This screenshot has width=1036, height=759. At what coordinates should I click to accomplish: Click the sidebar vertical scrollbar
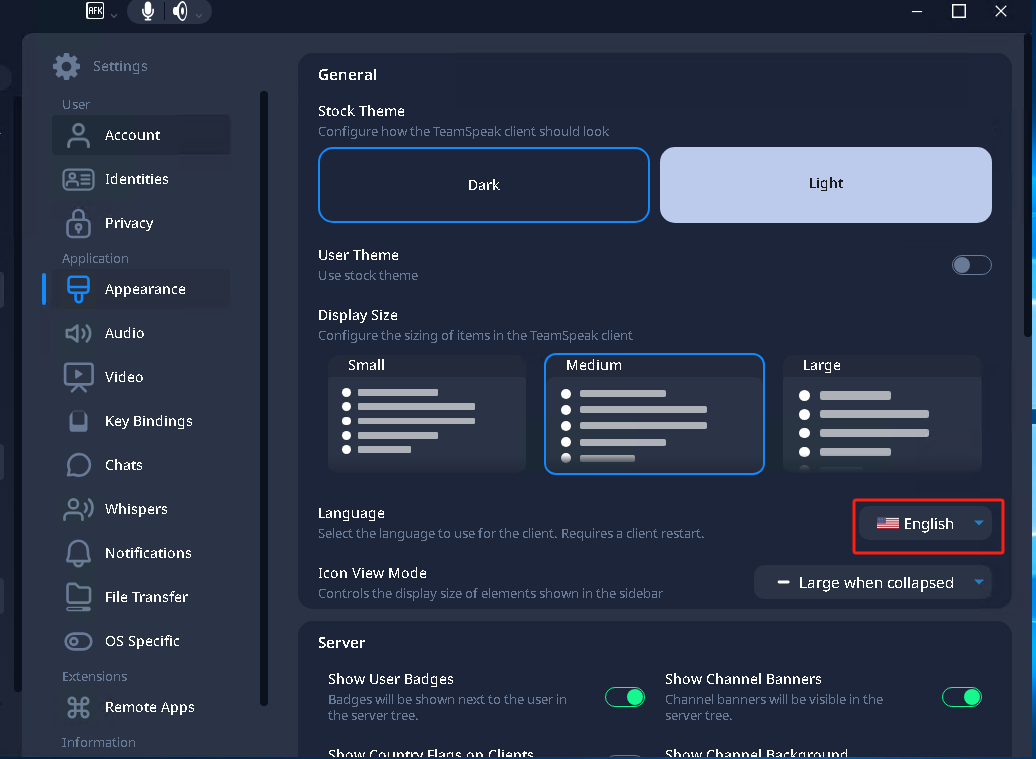(264, 400)
